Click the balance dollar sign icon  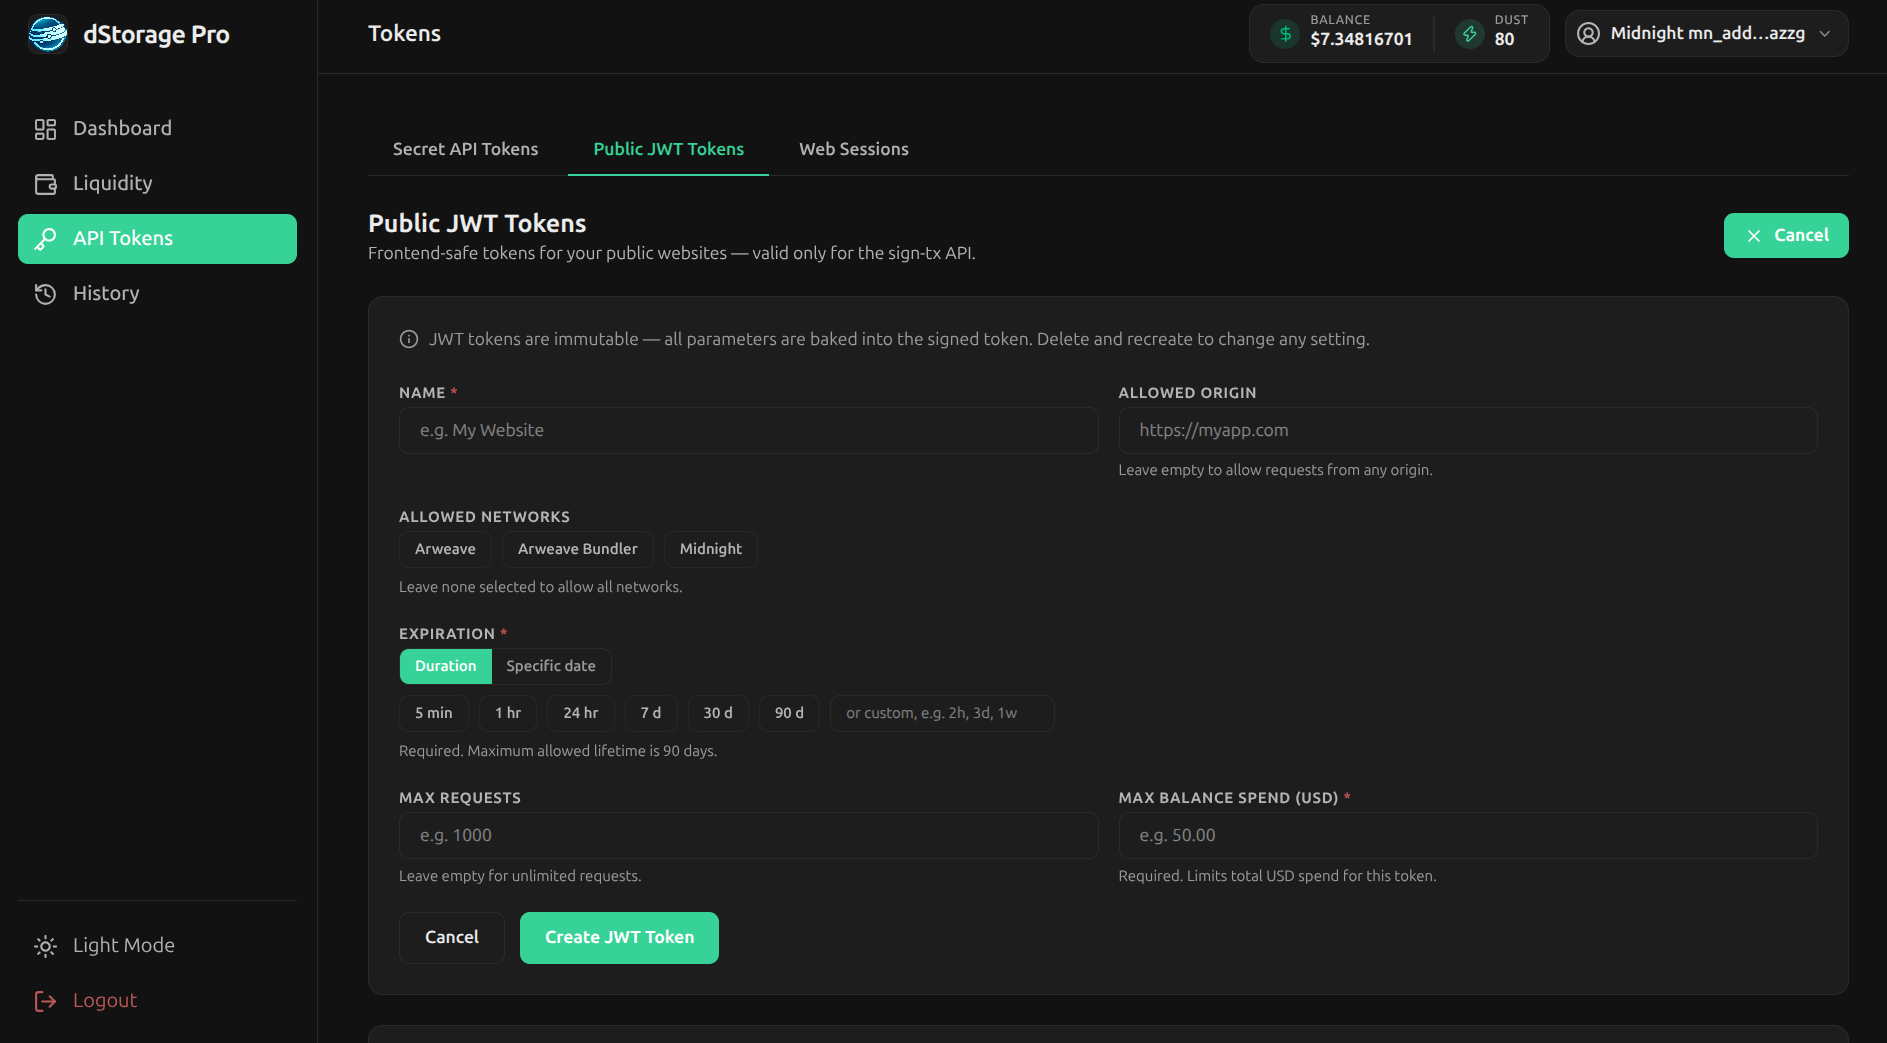point(1285,34)
